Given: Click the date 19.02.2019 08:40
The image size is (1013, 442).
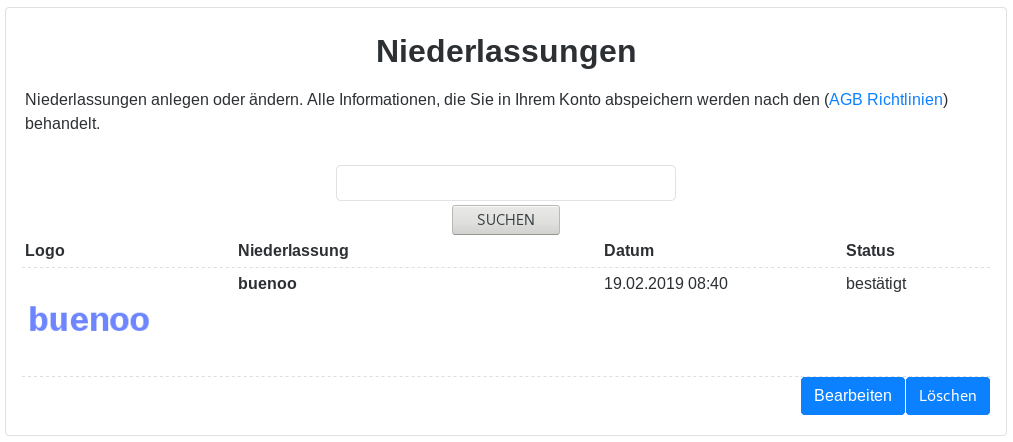Looking at the screenshot, I should coord(665,283).
